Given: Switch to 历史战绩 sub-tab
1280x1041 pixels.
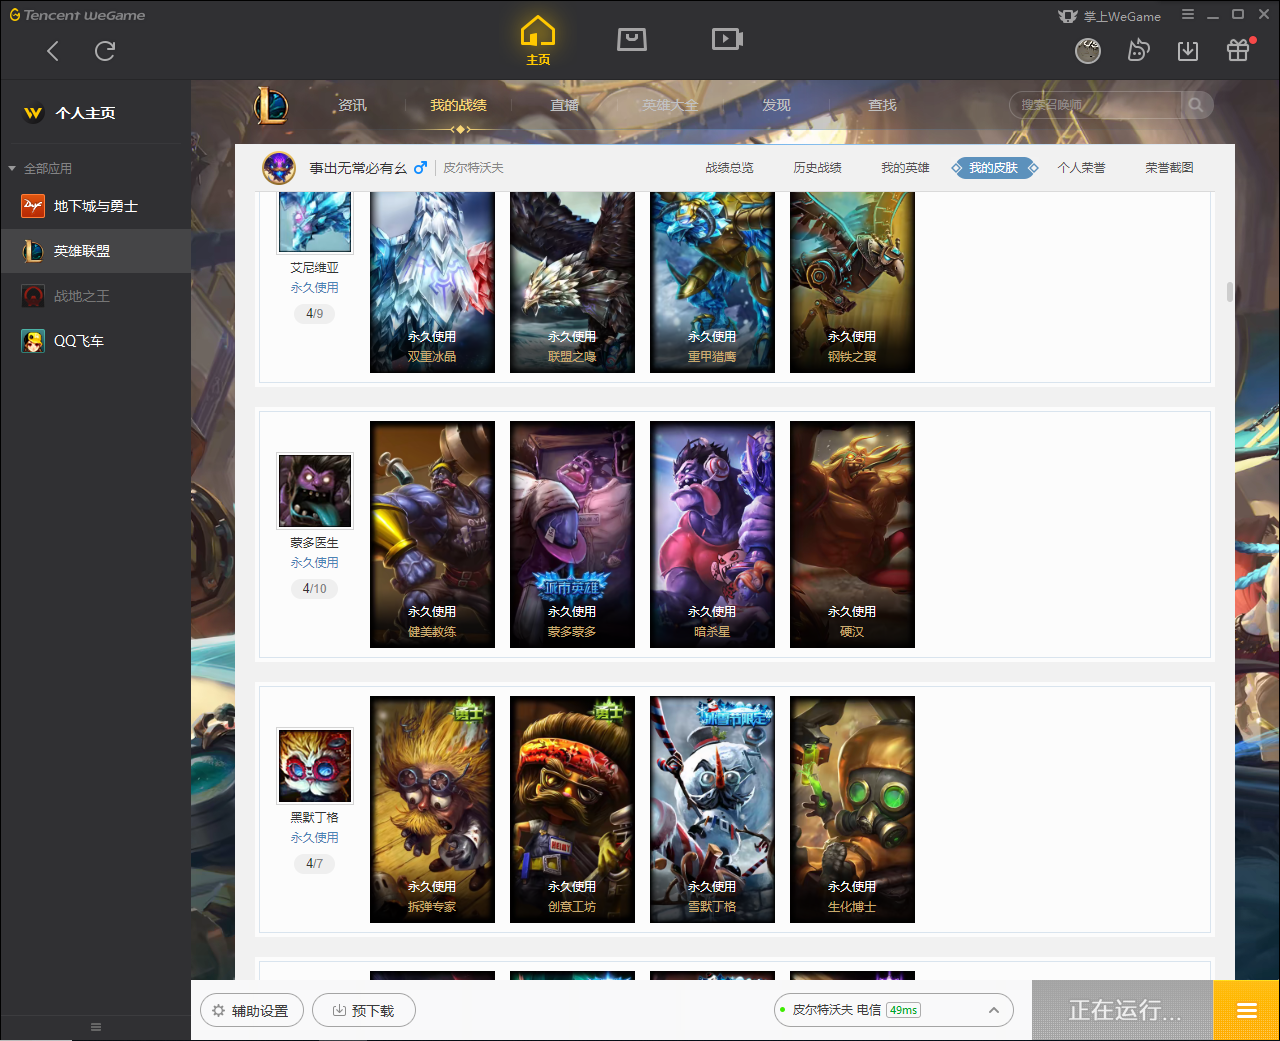Looking at the screenshot, I should point(817,168).
